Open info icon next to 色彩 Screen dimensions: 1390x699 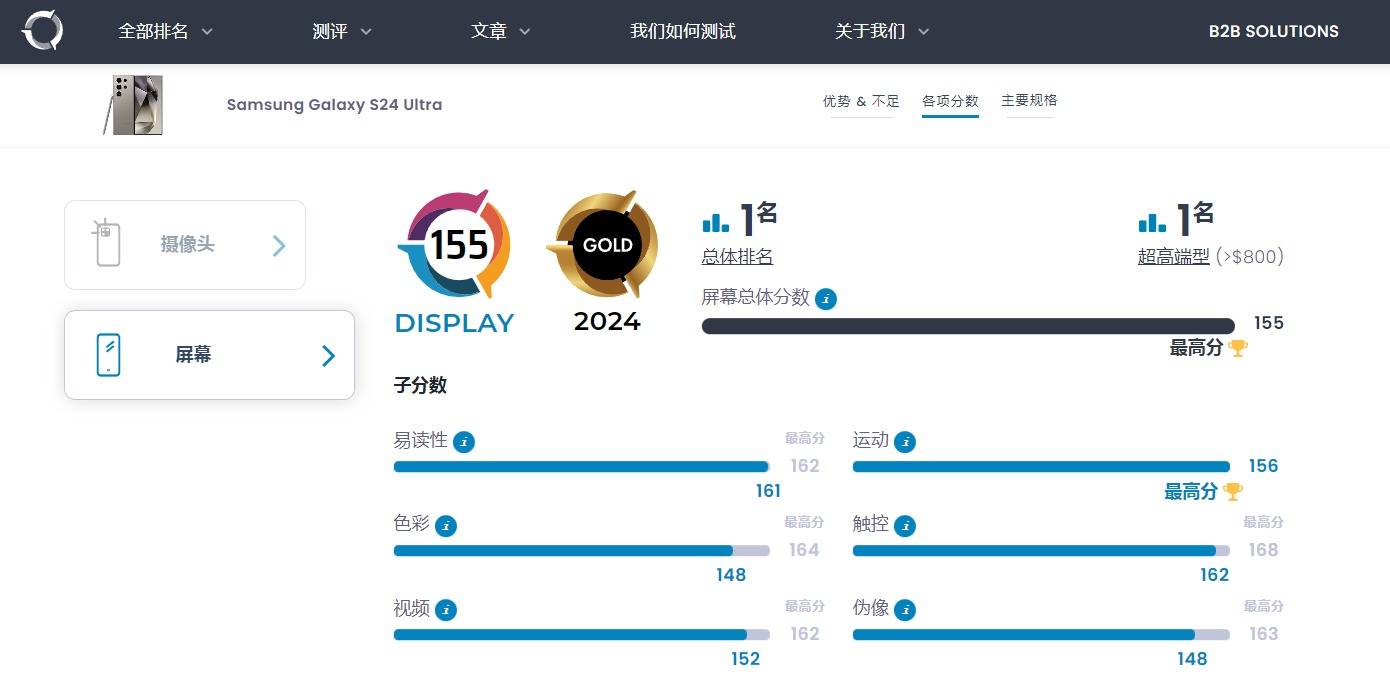pos(446,526)
